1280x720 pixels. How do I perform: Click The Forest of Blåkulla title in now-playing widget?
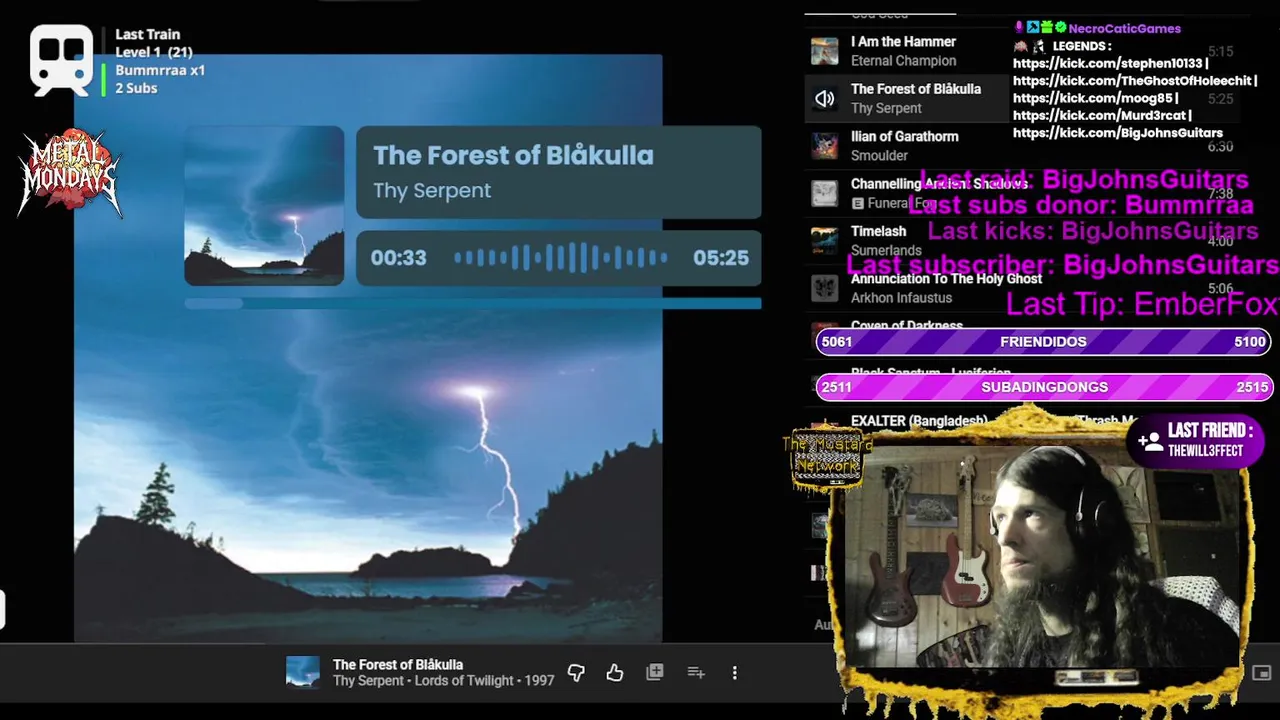[513, 155]
